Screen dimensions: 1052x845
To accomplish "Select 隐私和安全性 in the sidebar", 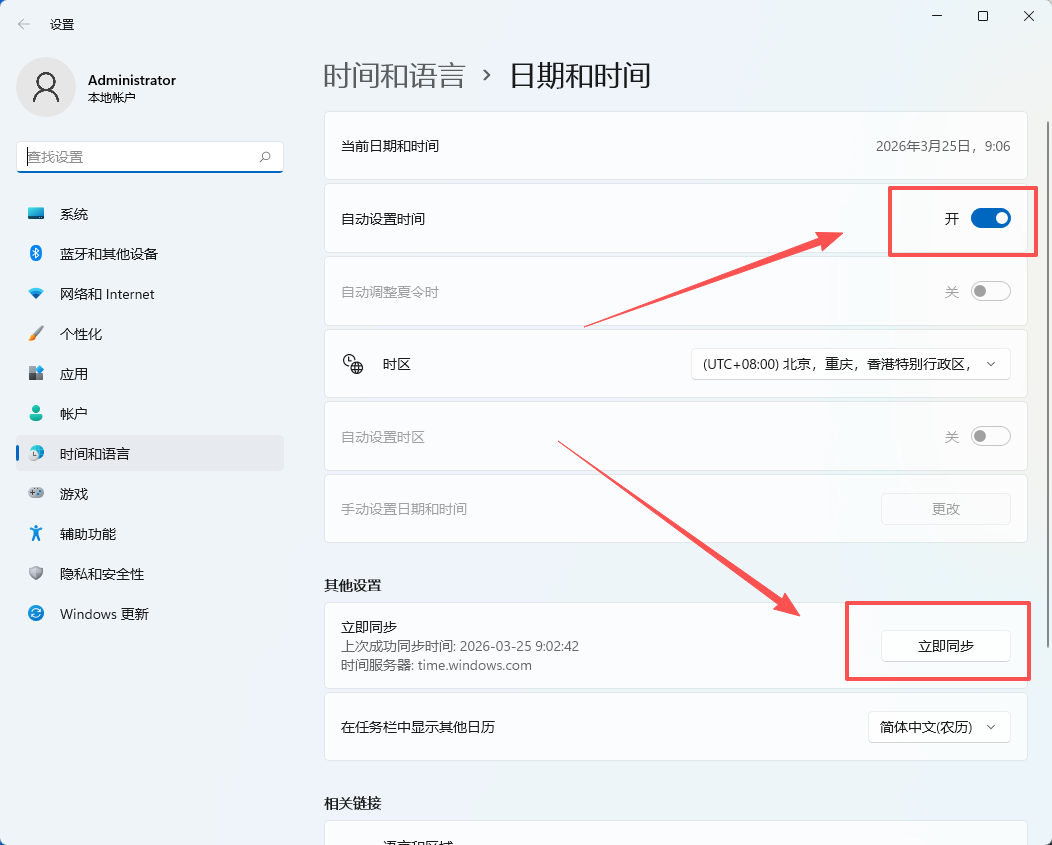I will (x=102, y=574).
